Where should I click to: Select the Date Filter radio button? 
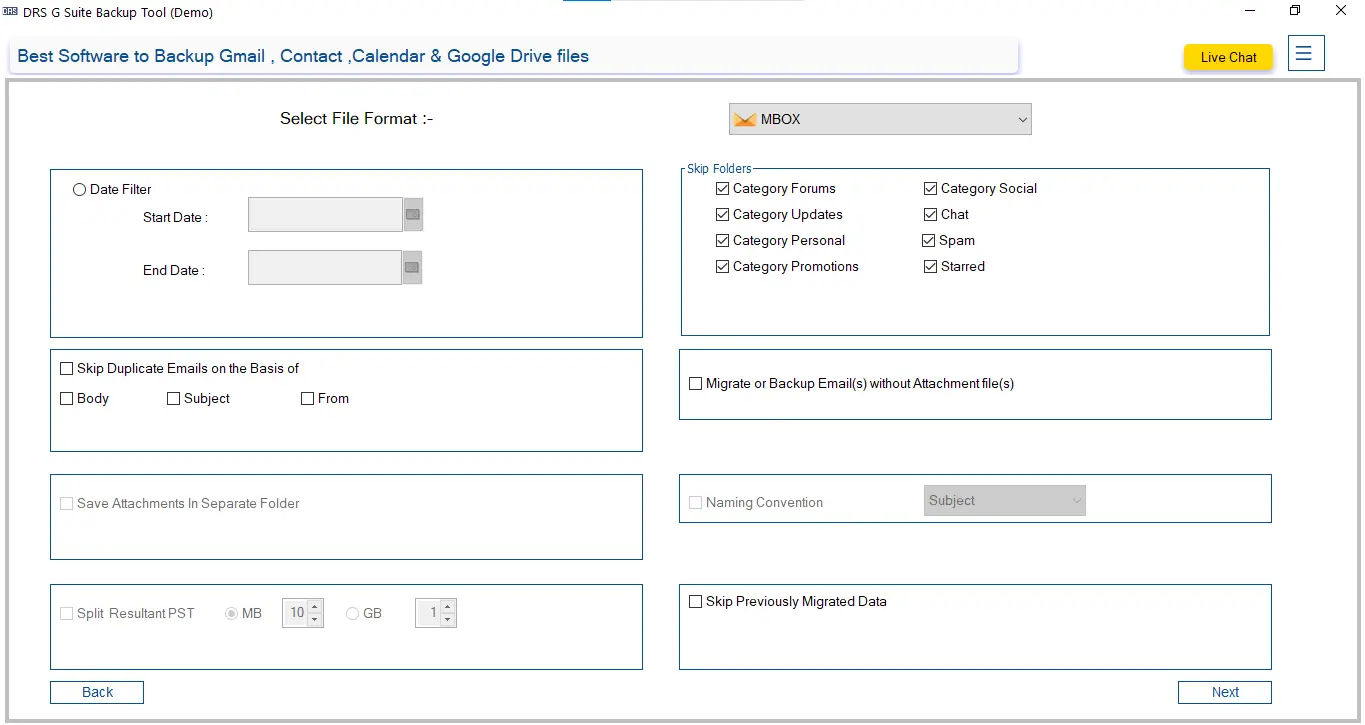pyautogui.click(x=80, y=189)
